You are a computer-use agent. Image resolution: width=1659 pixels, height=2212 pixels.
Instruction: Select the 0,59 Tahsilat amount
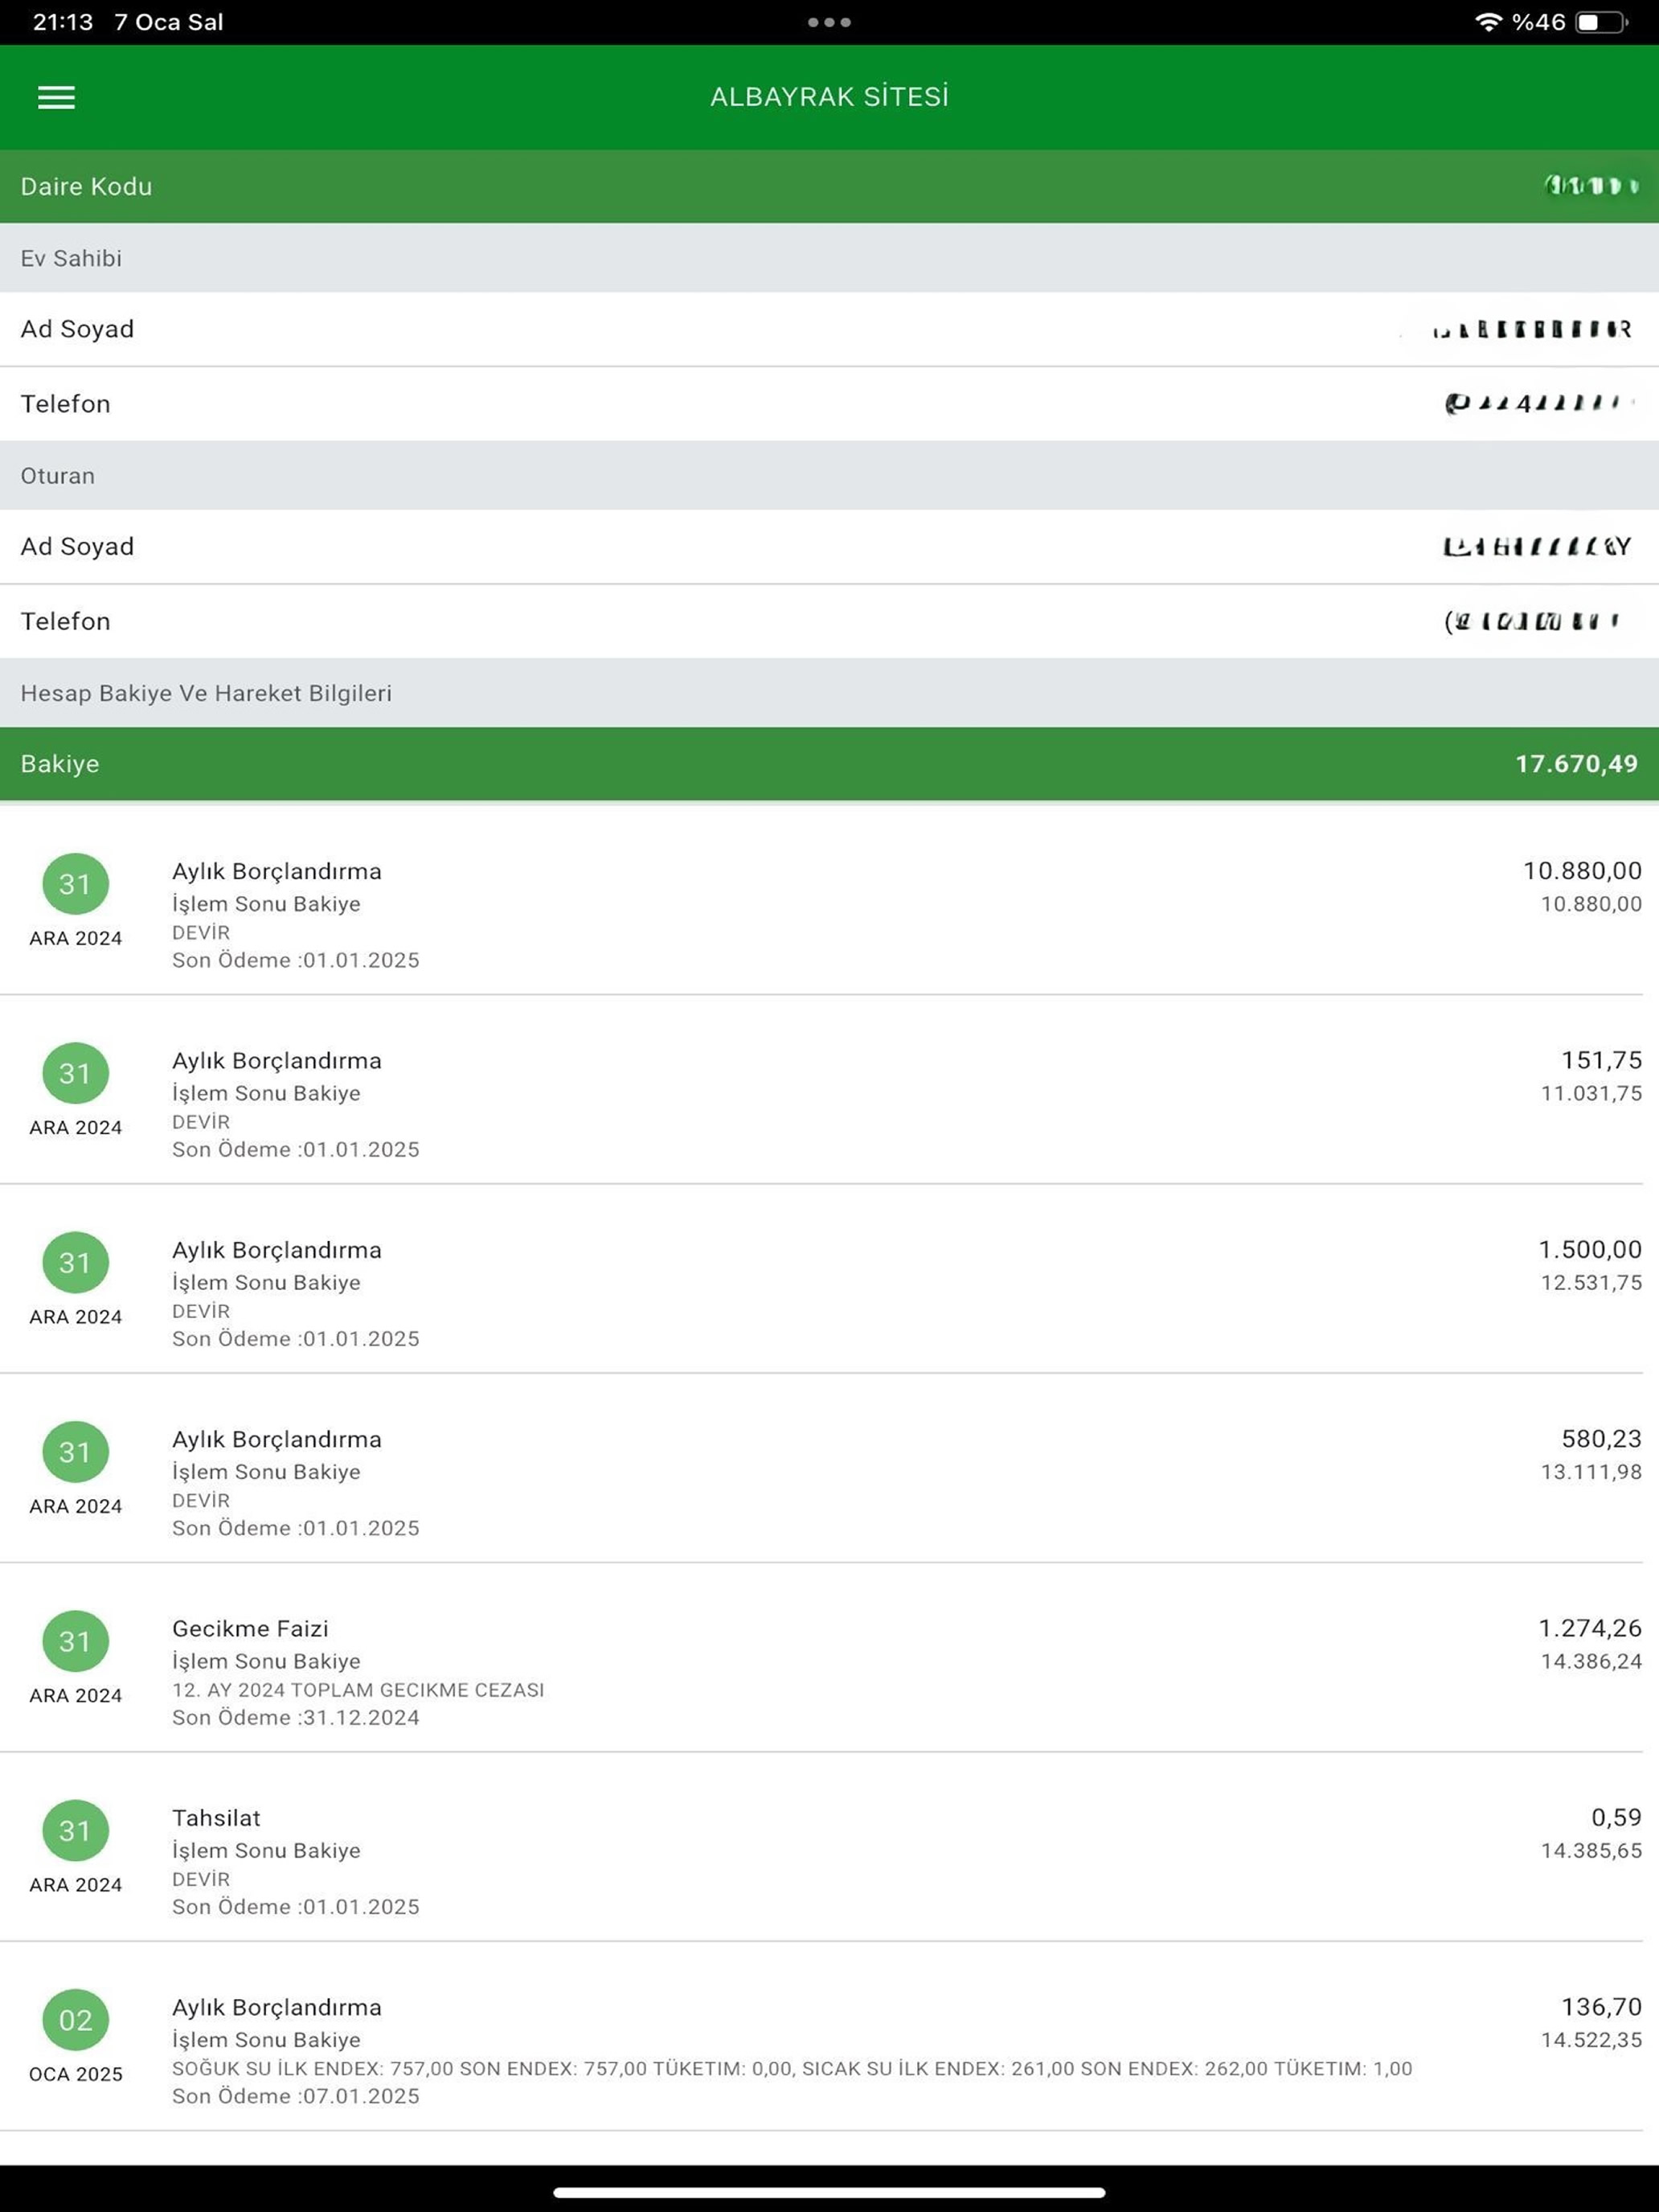[x=1616, y=1817]
